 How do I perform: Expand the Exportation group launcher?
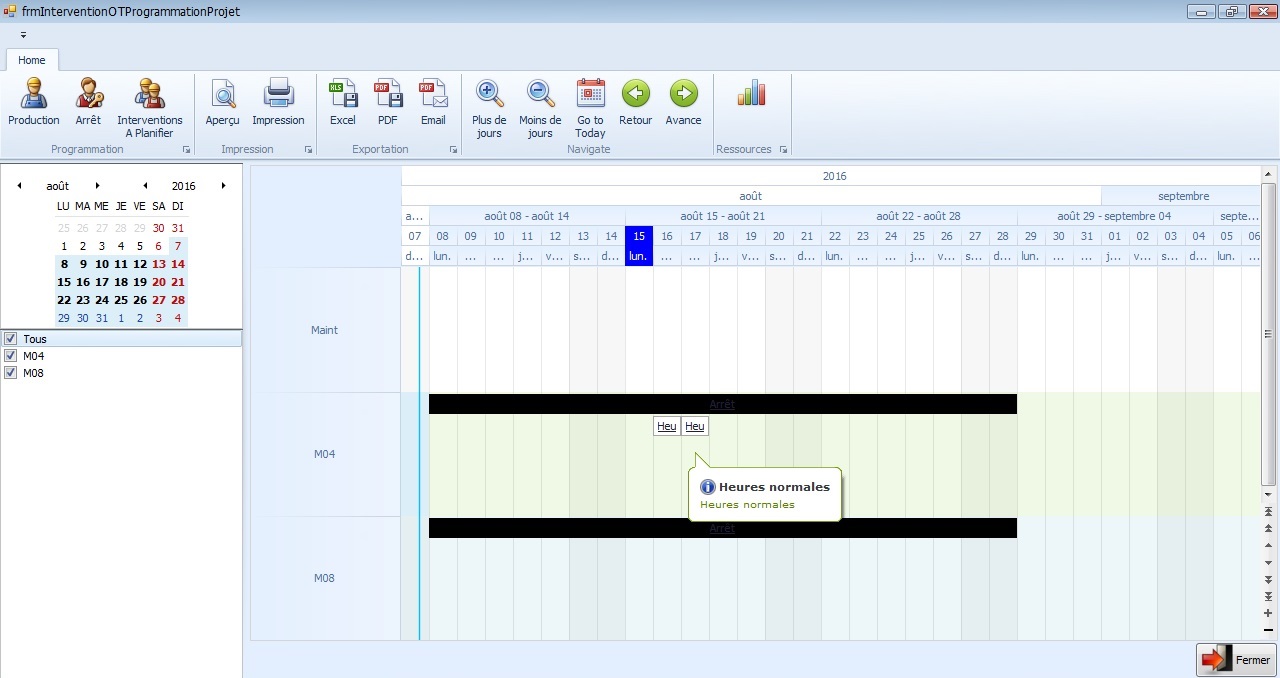pos(453,150)
